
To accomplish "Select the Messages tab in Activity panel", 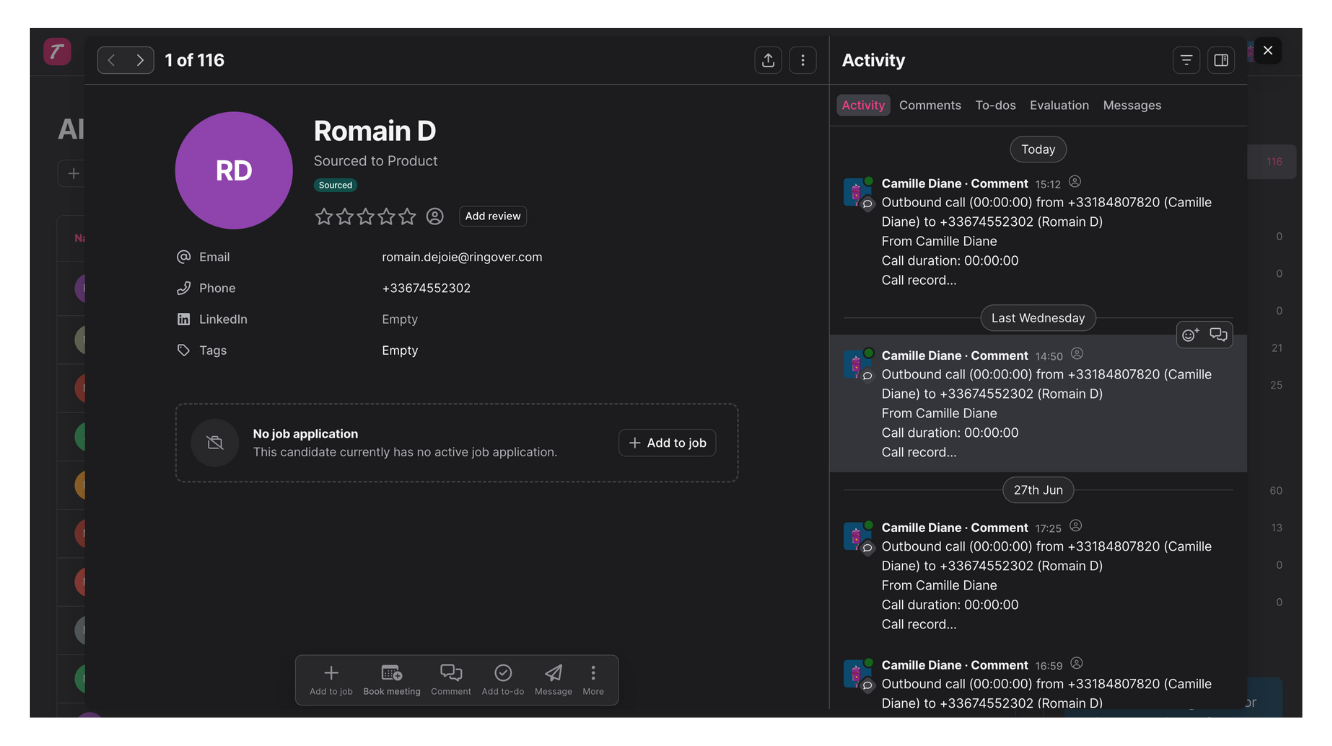I will pos(1131,105).
